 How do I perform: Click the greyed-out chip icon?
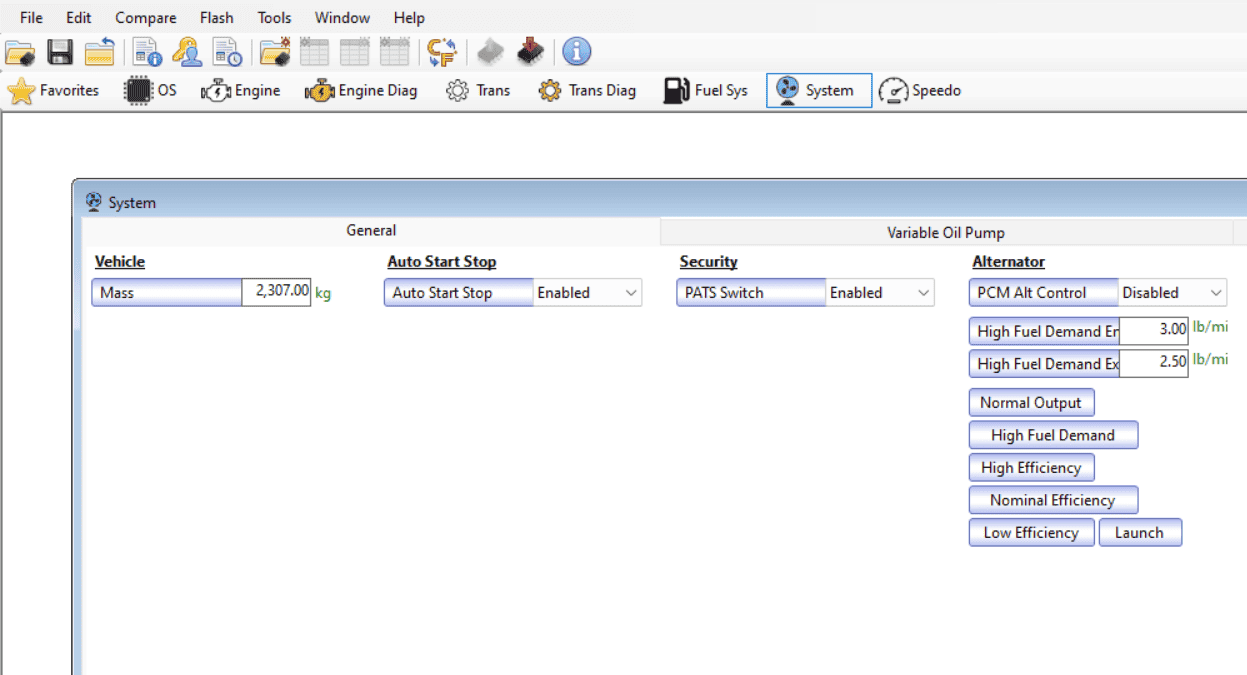(490, 52)
